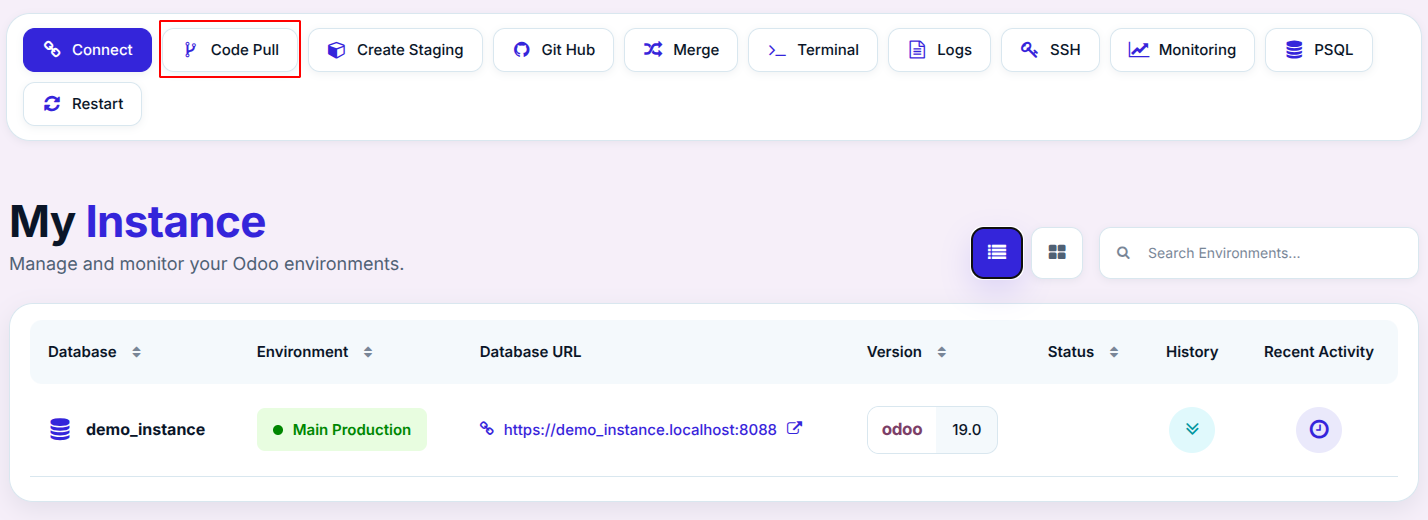Click the Database URL column header

[530, 352]
